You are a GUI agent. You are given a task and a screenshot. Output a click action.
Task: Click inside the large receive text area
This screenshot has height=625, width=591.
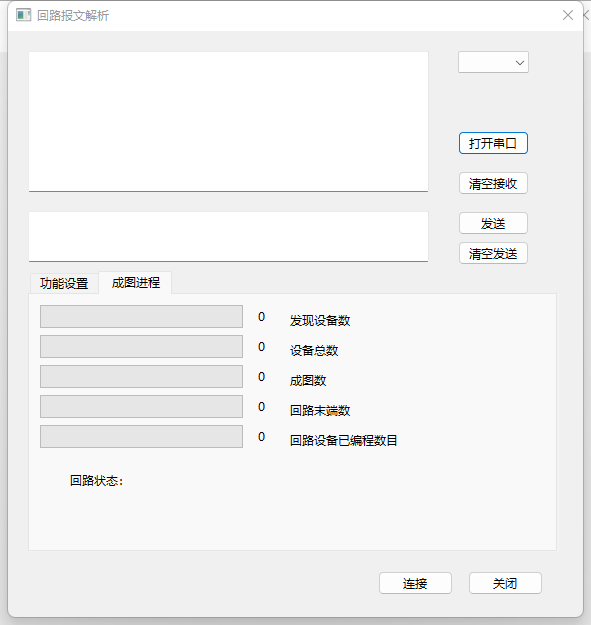[x=228, y=122]
